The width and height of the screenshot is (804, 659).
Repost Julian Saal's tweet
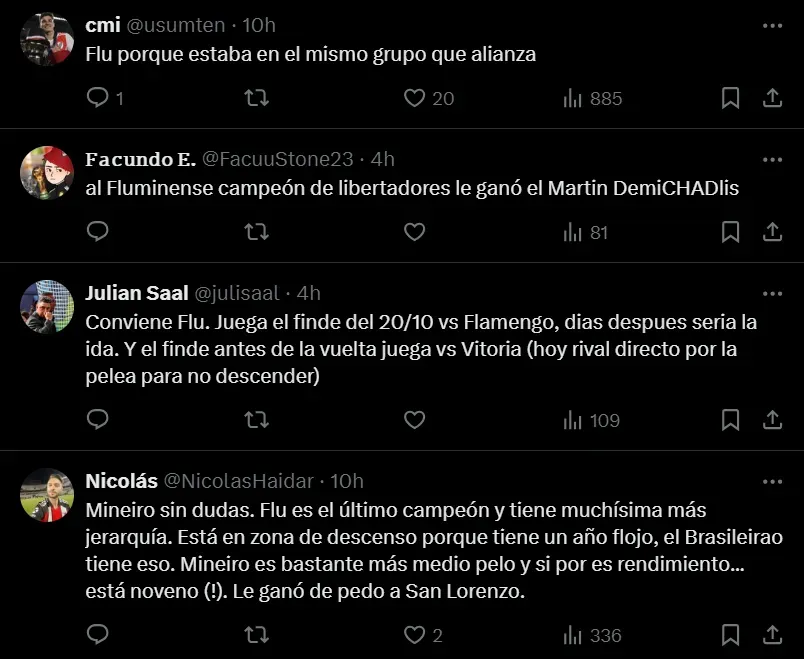click(x=256, y=420)
